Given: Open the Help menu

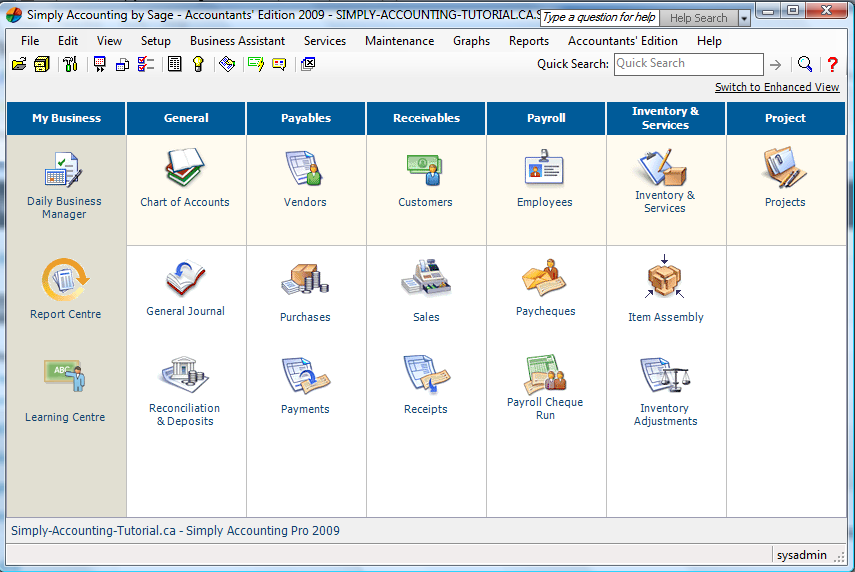Looking at the screenshot, I should coord(709,41).
